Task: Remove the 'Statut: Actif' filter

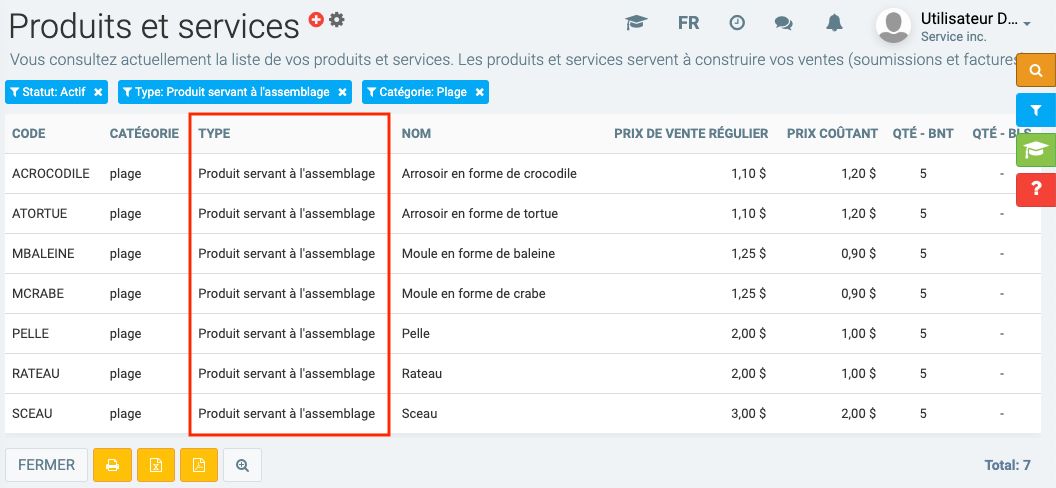Action: (x=98, y=92)
